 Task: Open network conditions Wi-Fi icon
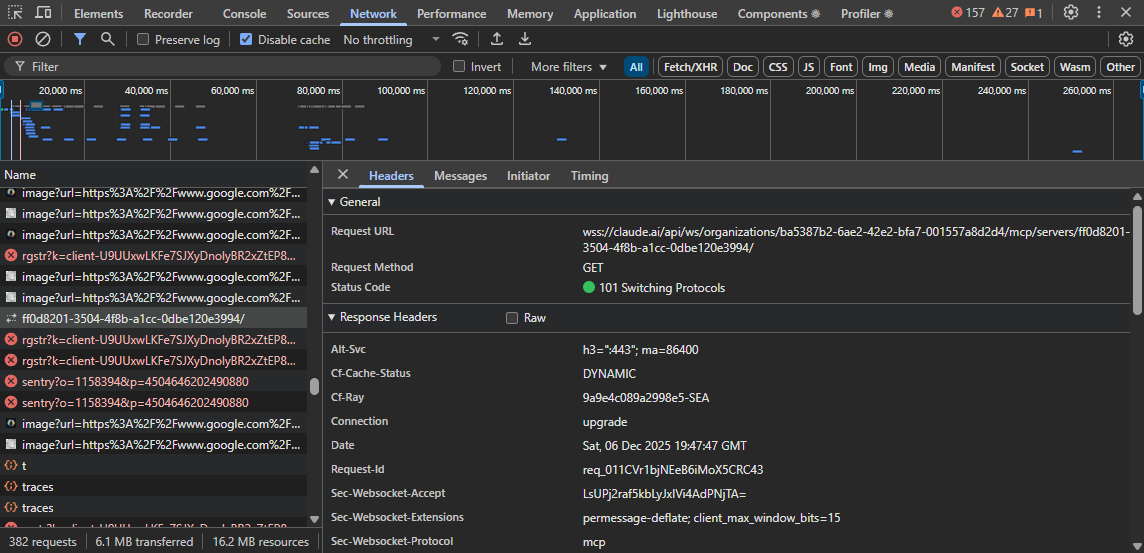coord(461,39)
